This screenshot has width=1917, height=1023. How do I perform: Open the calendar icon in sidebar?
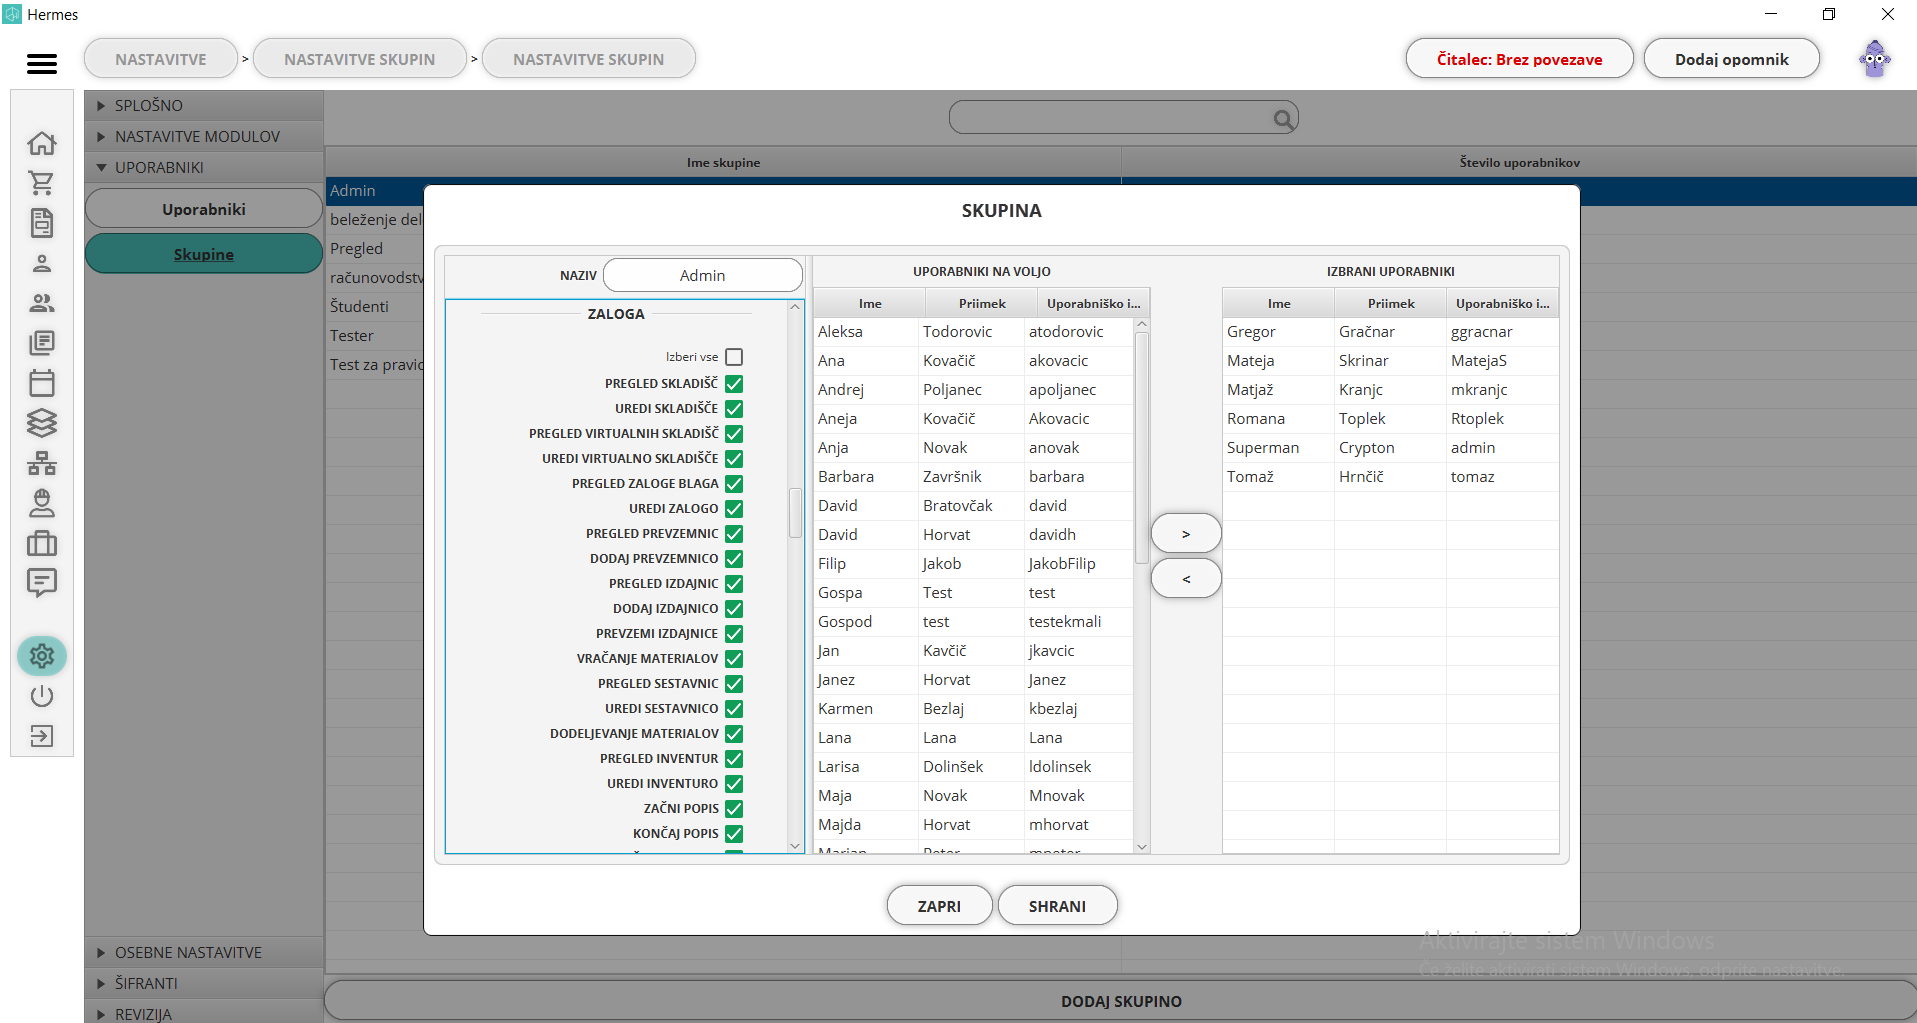click(42, 383)
